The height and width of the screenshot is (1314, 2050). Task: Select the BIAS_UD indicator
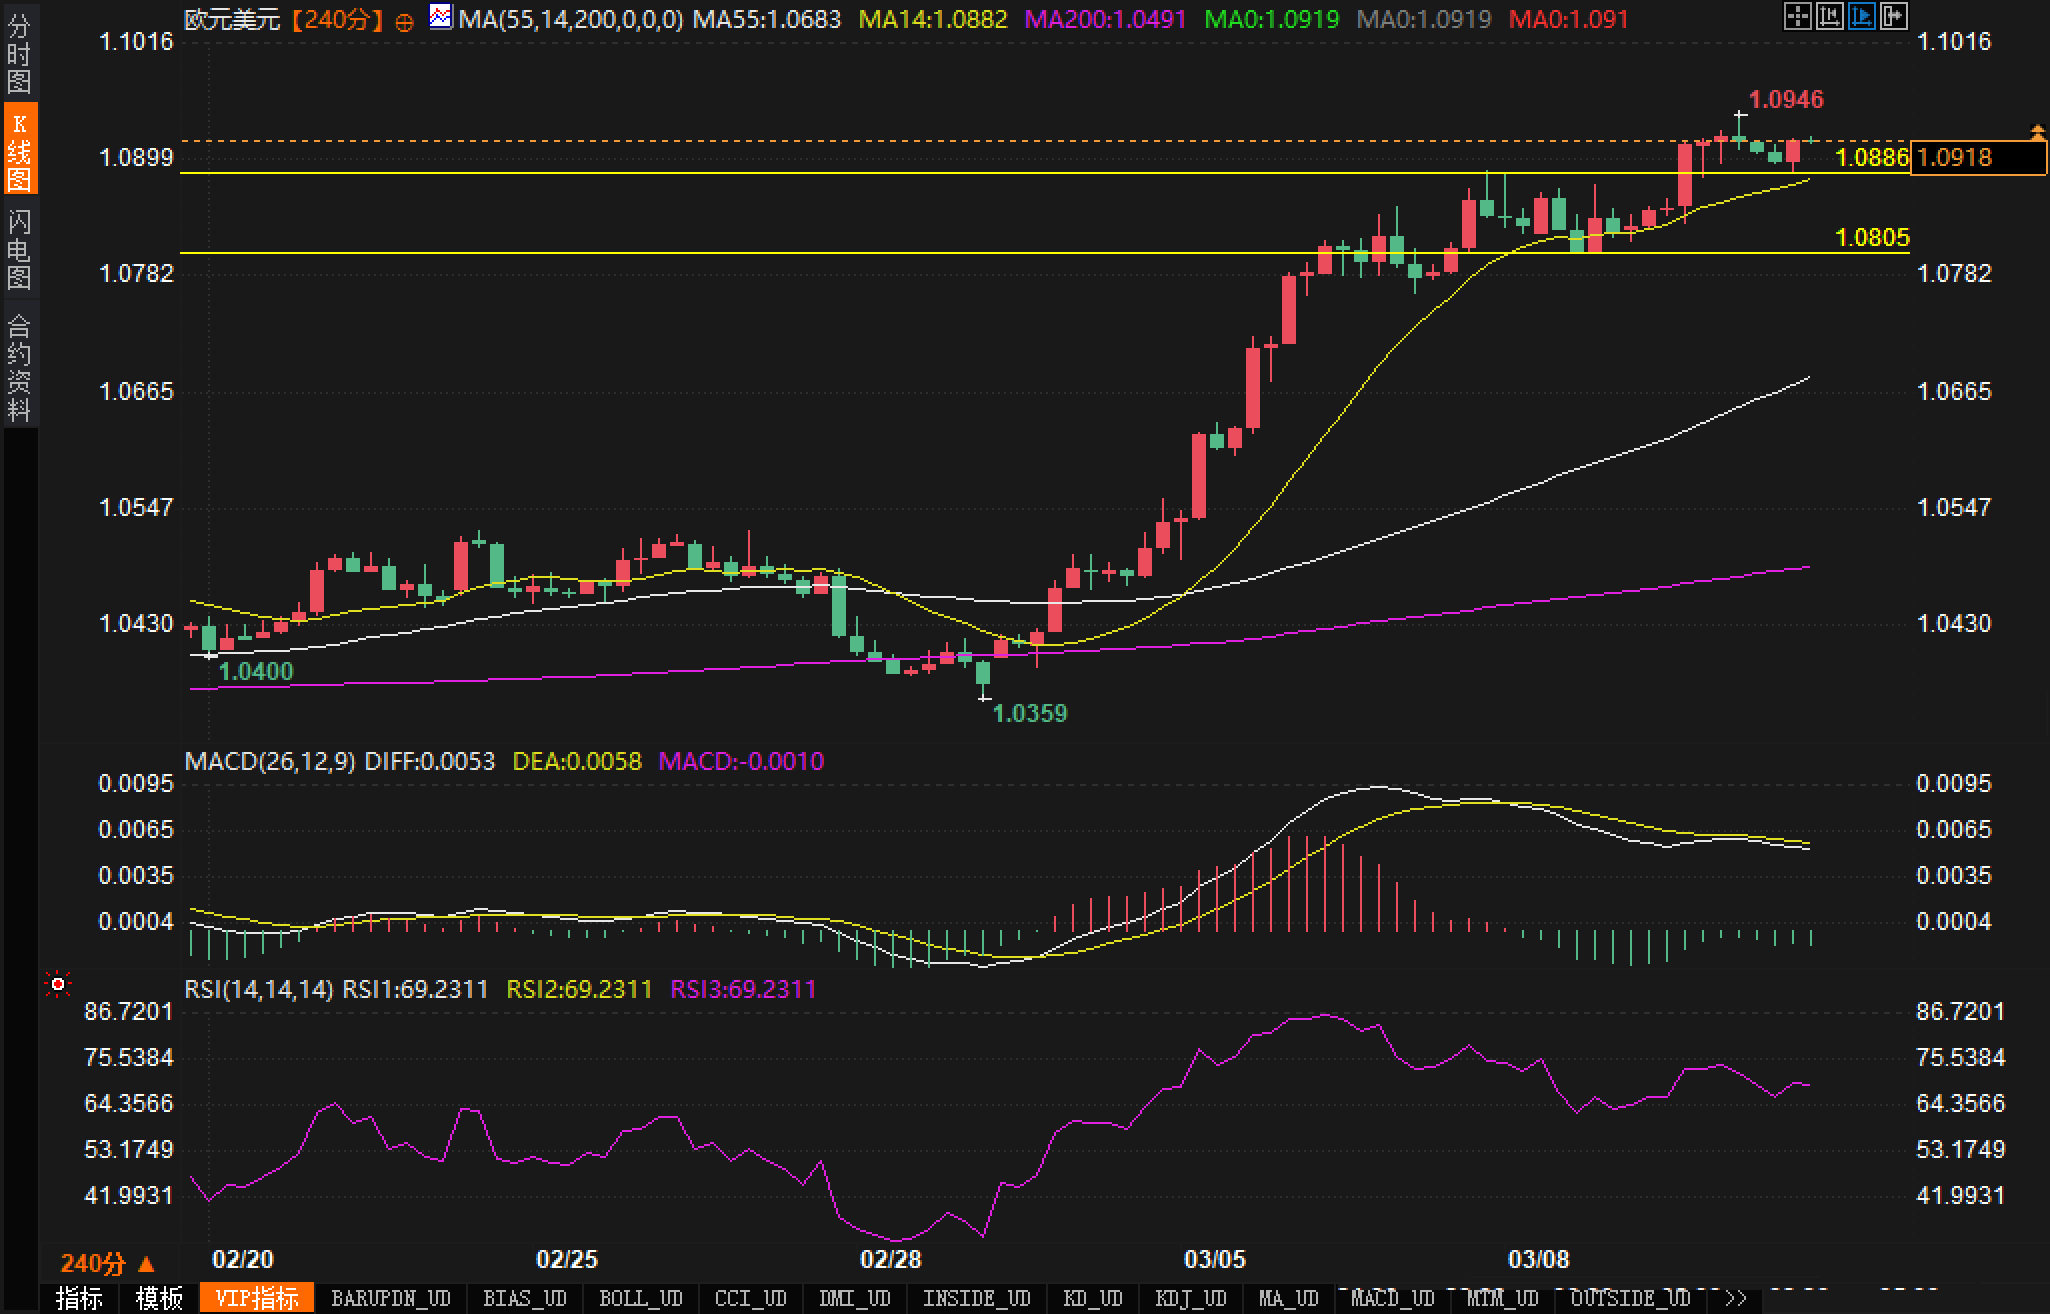(x=525, y=1298)
